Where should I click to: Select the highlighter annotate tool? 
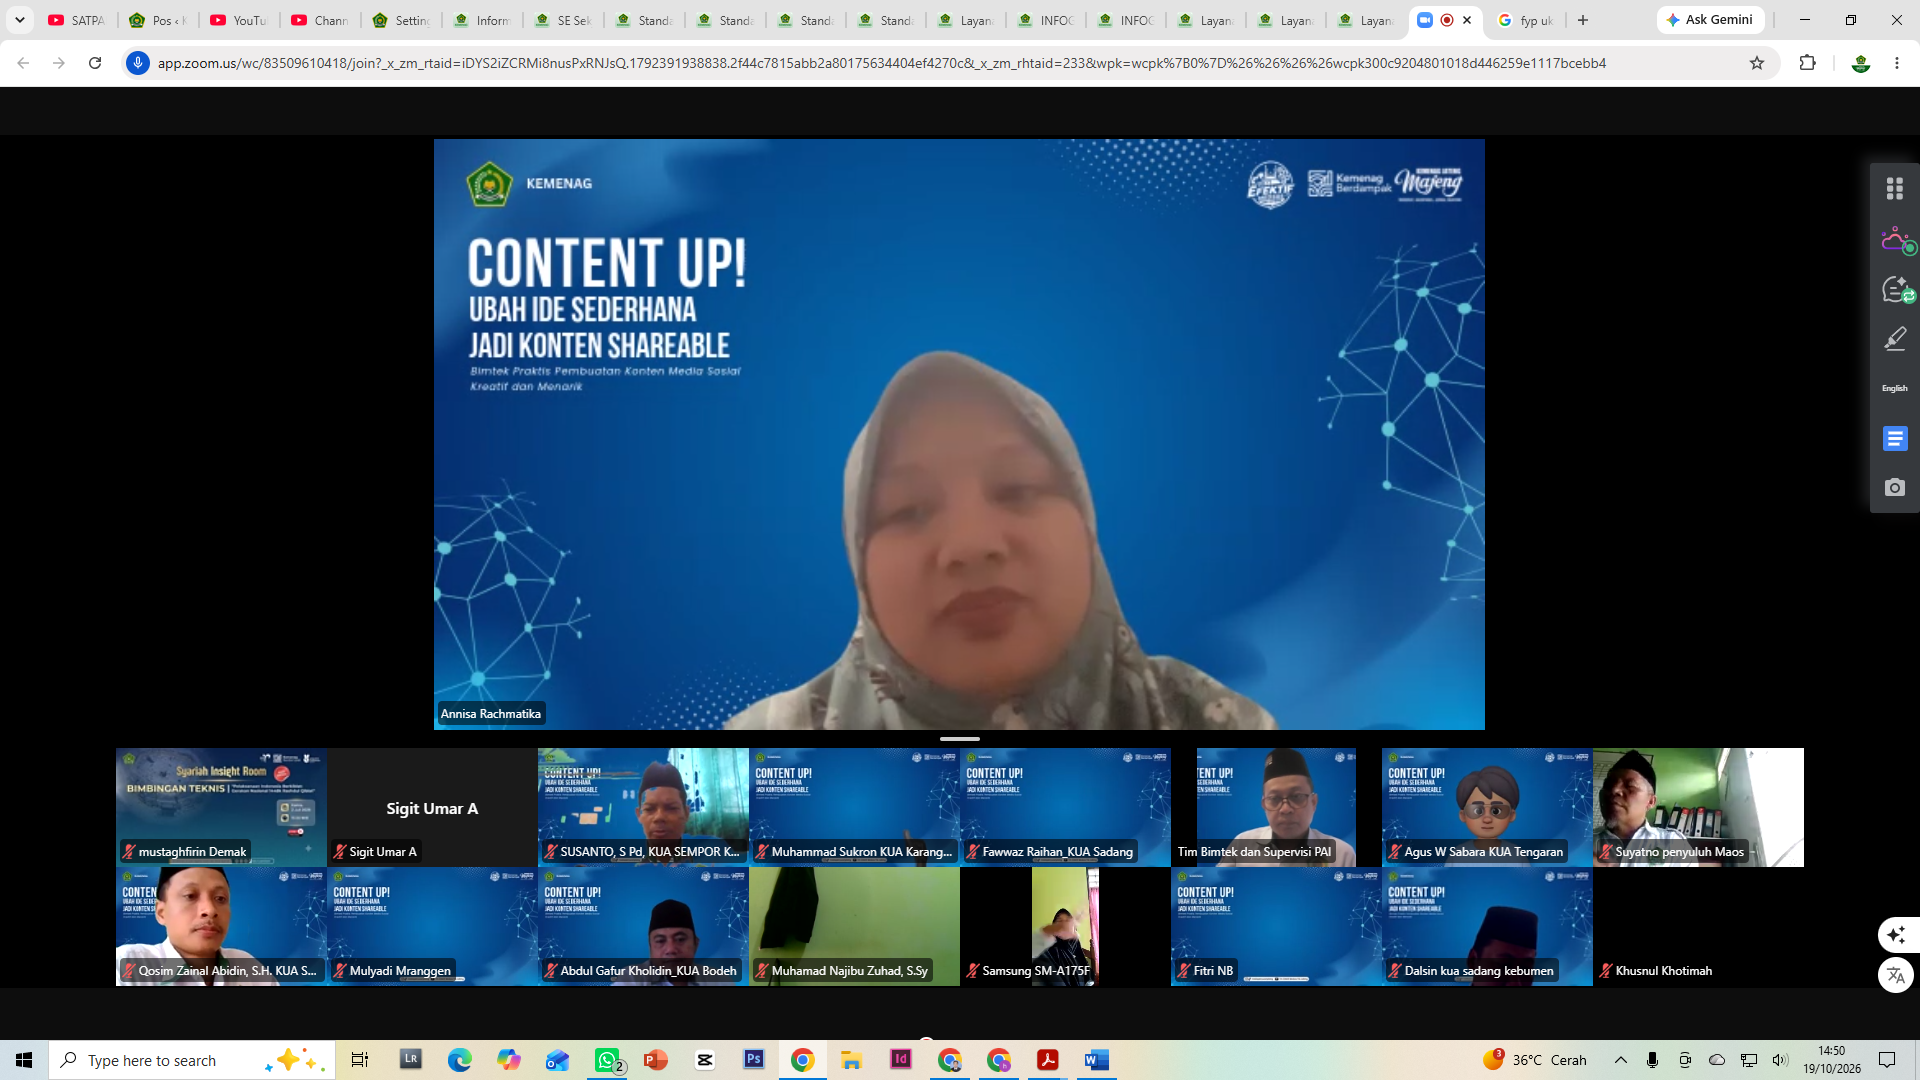click(x=1895, y=339)
